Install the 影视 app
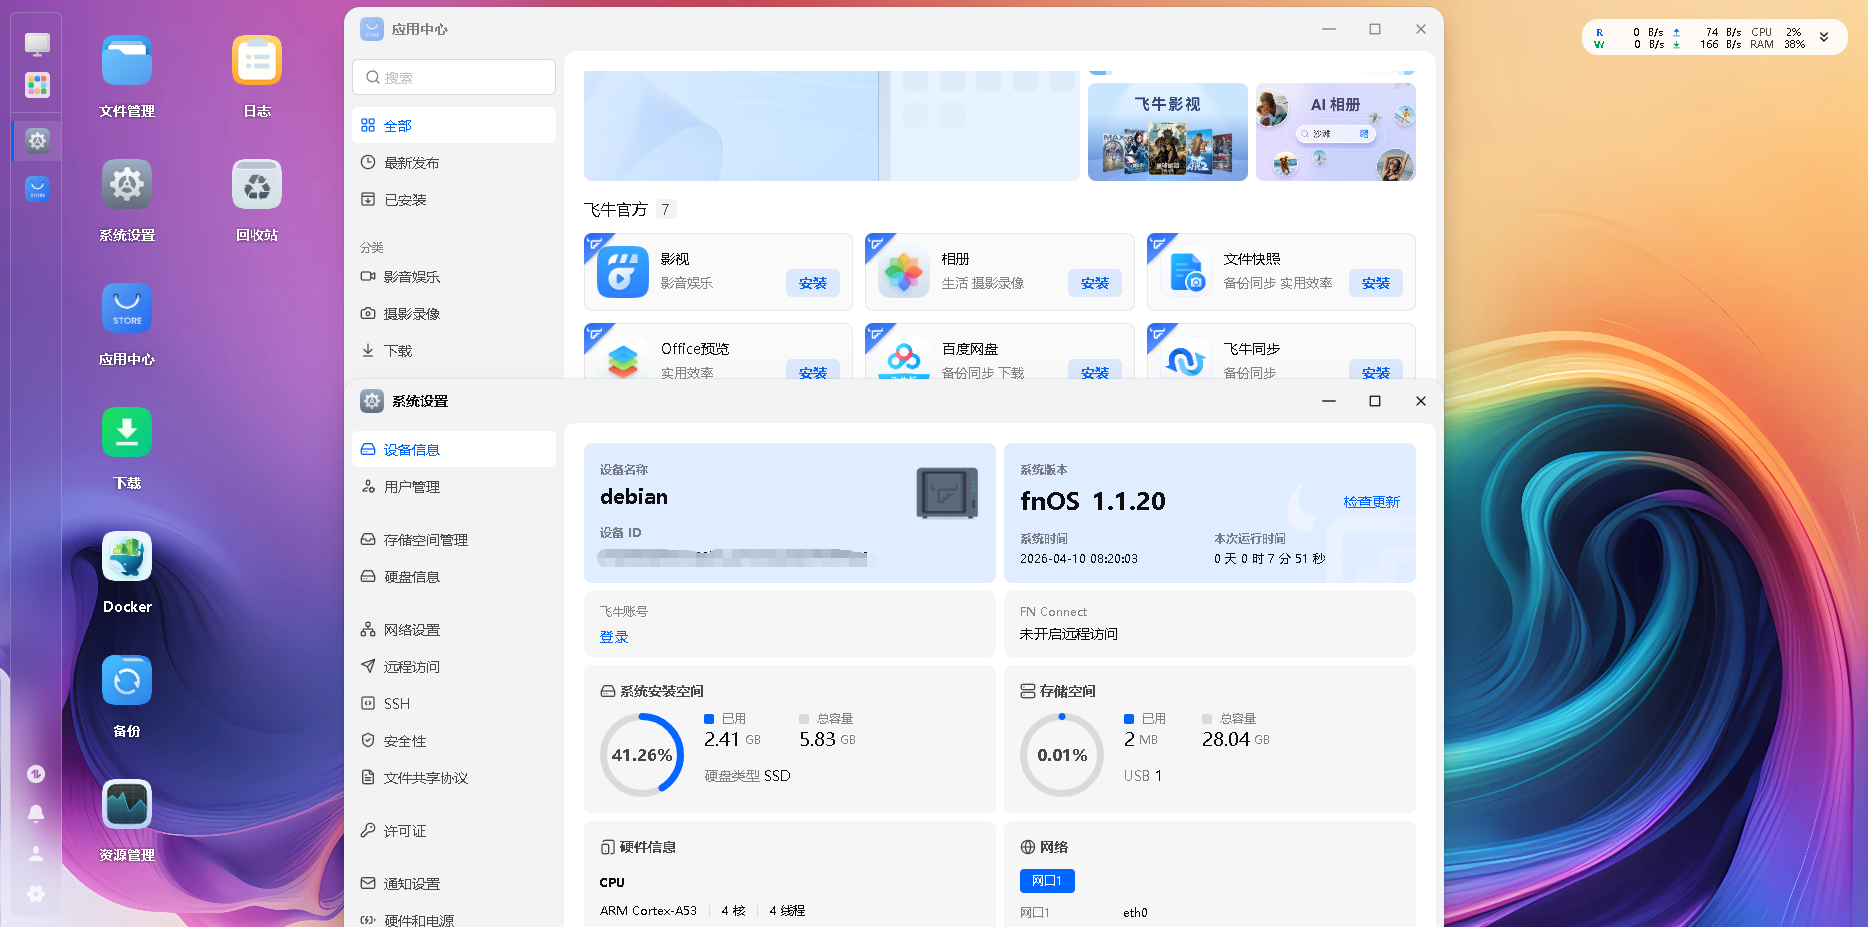 [813, 283]
